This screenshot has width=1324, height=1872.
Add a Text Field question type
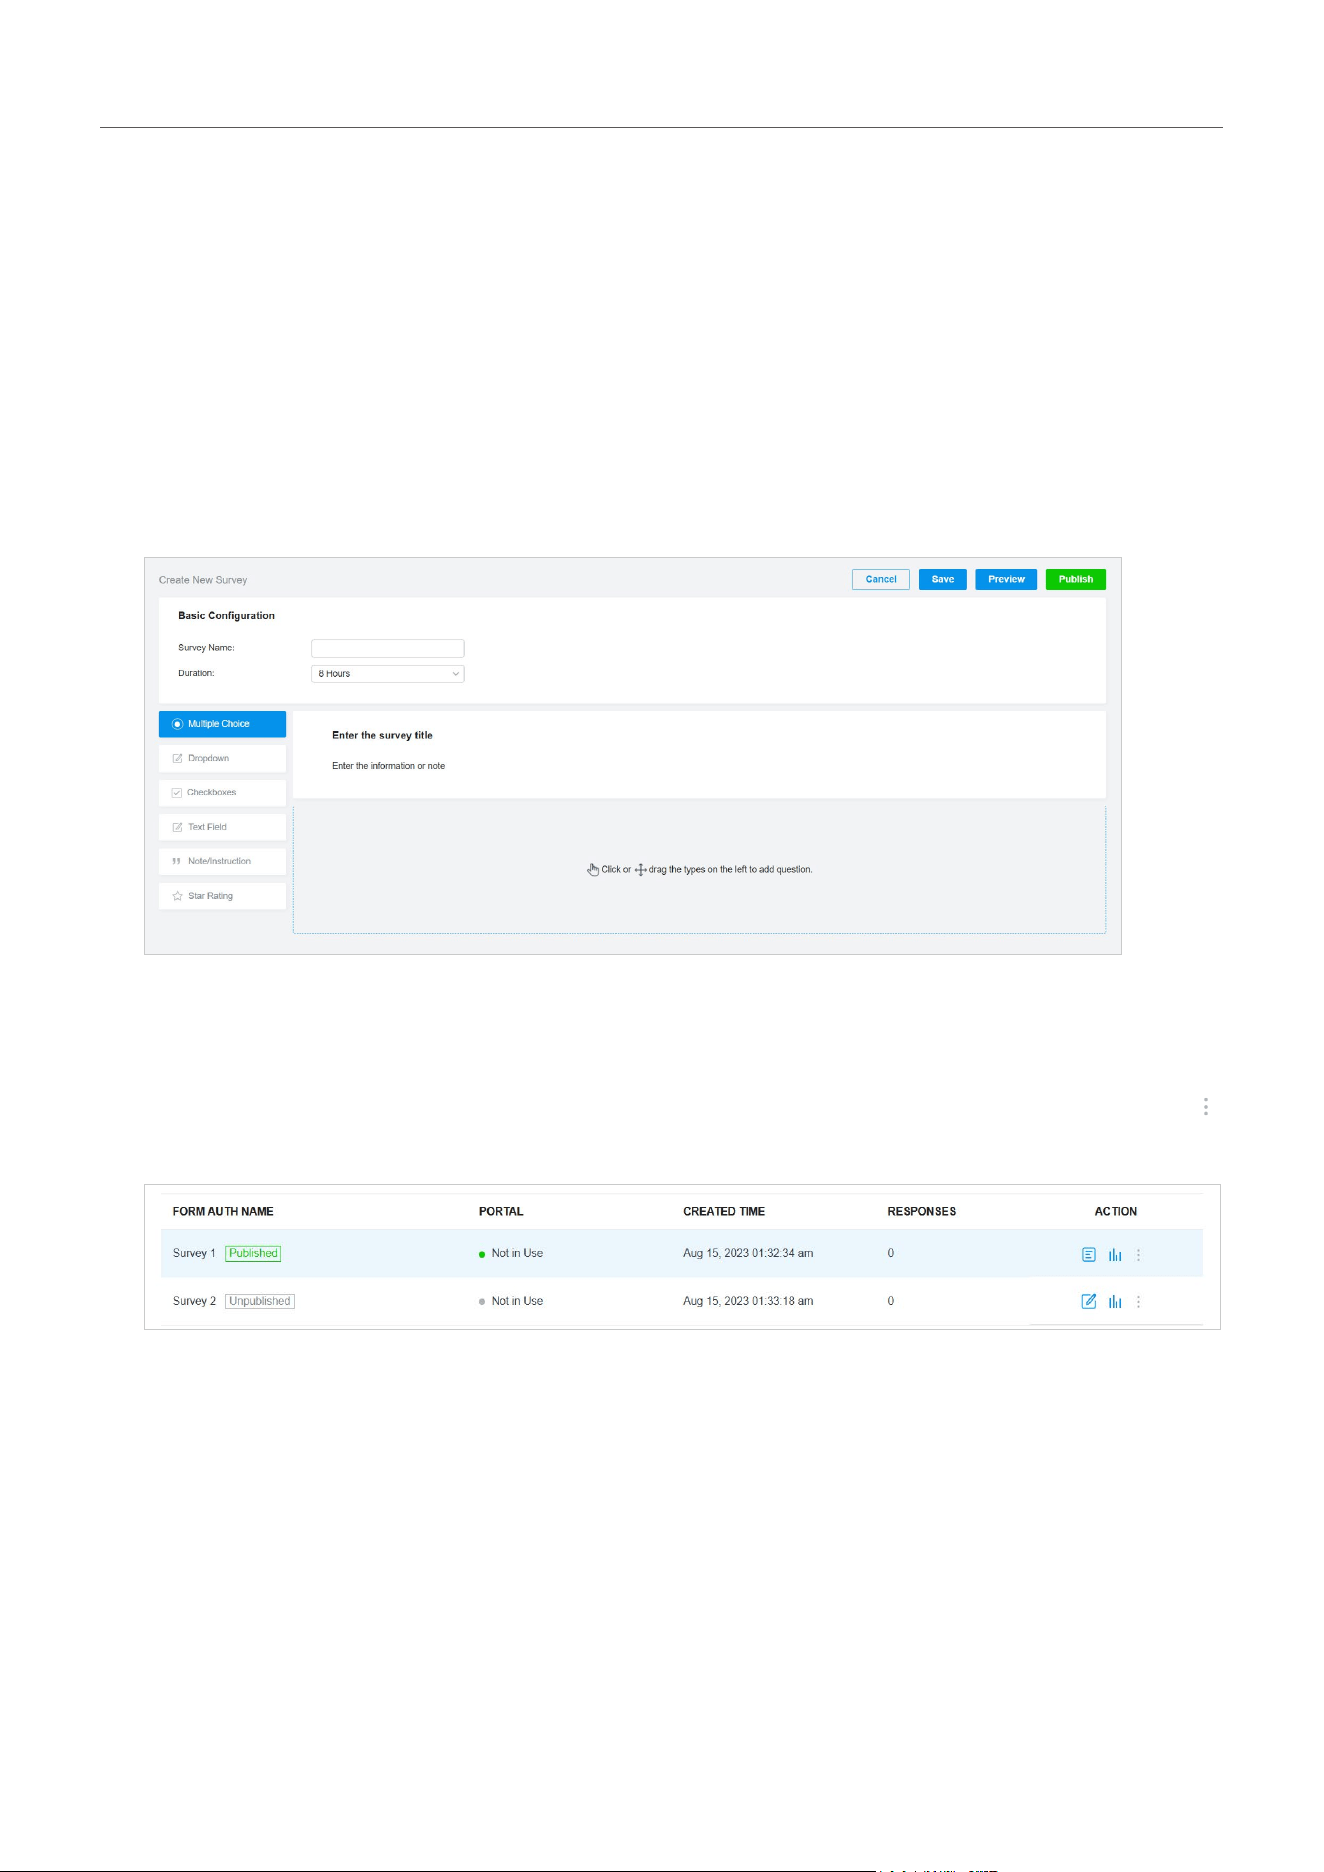coord(222,827)
